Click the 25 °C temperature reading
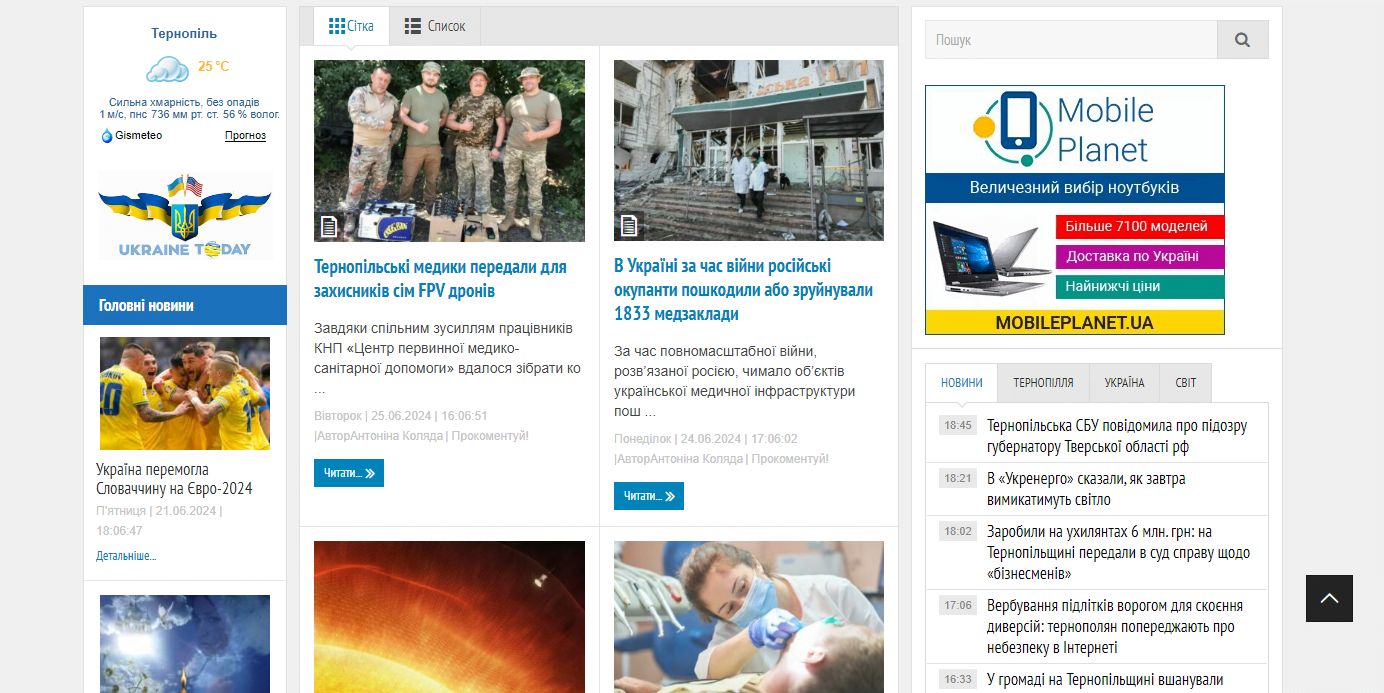1384x693 pixels. [x=213, y=67]
